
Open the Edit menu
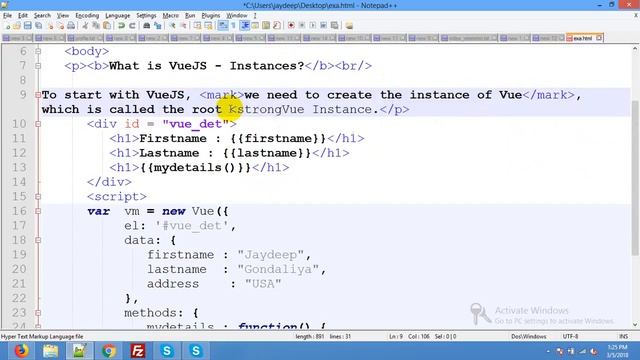23,16
